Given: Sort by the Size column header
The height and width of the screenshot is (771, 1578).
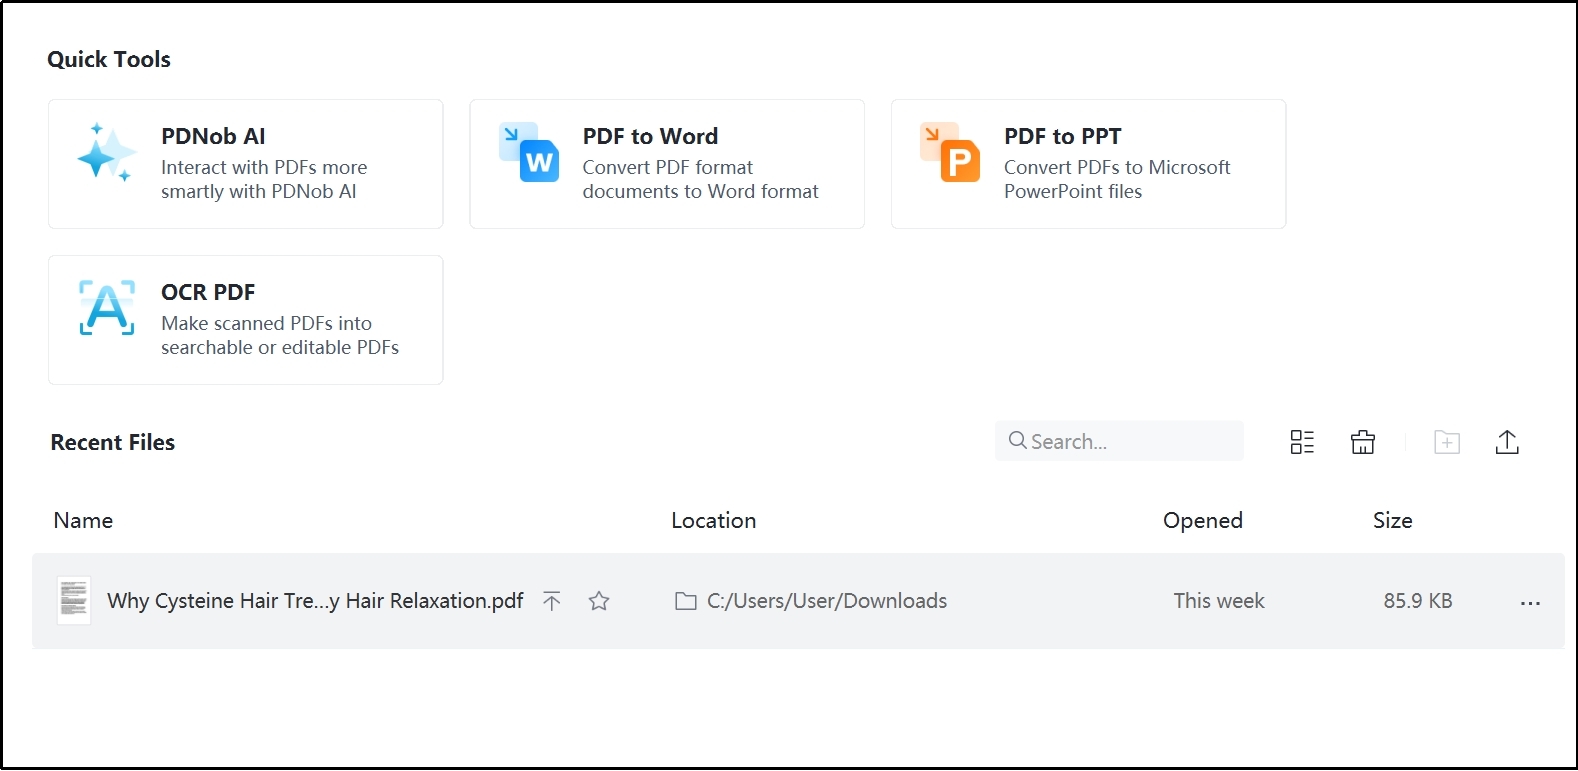Looking at the screenshot, I should click(x=1392, y=520).
